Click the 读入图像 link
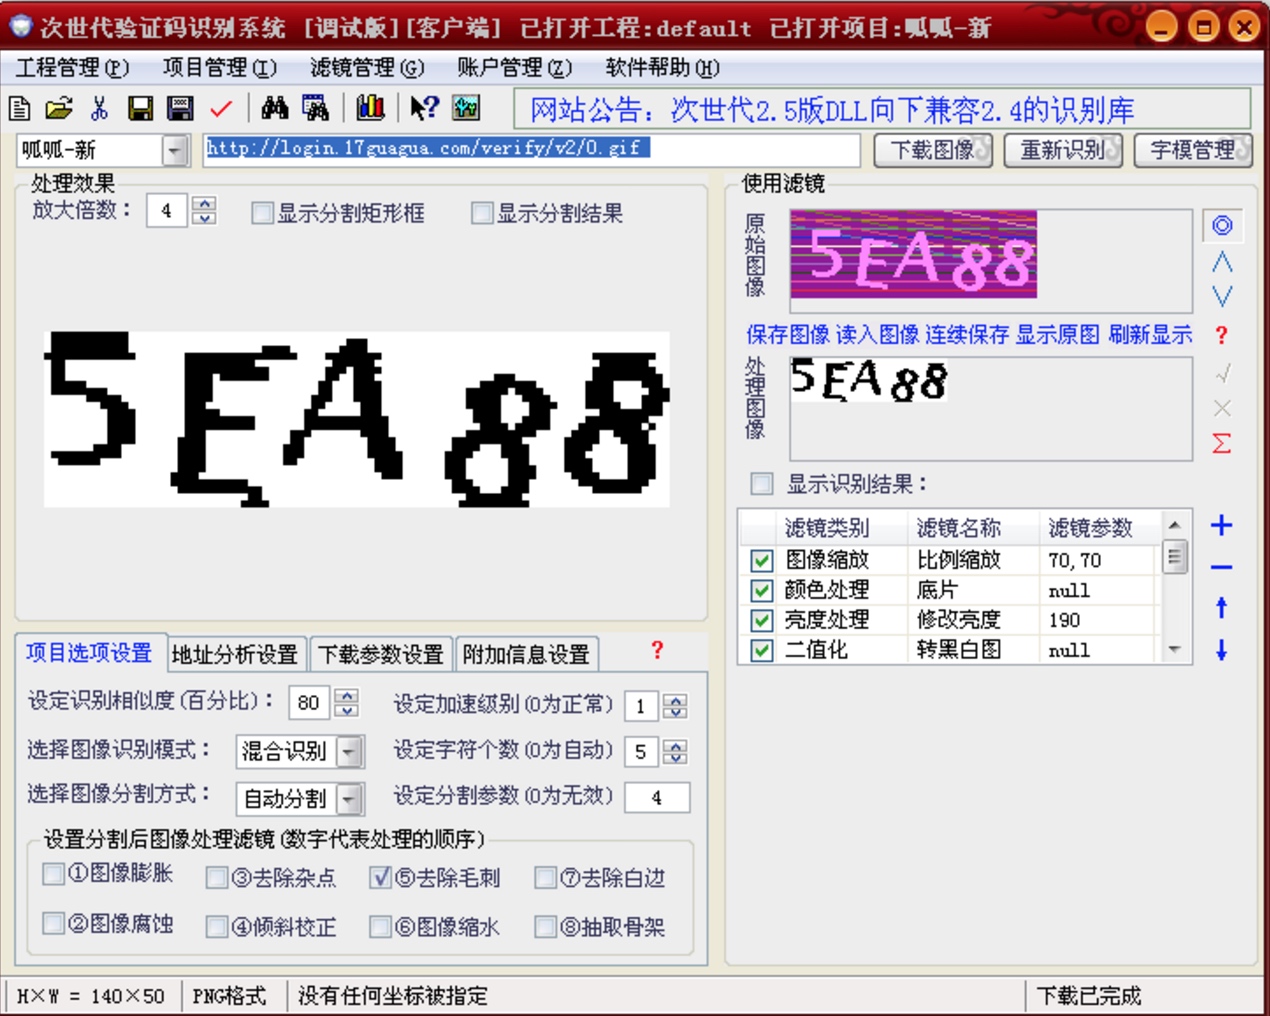The width and height of the screenshot is (1270, 1016). 877,335
